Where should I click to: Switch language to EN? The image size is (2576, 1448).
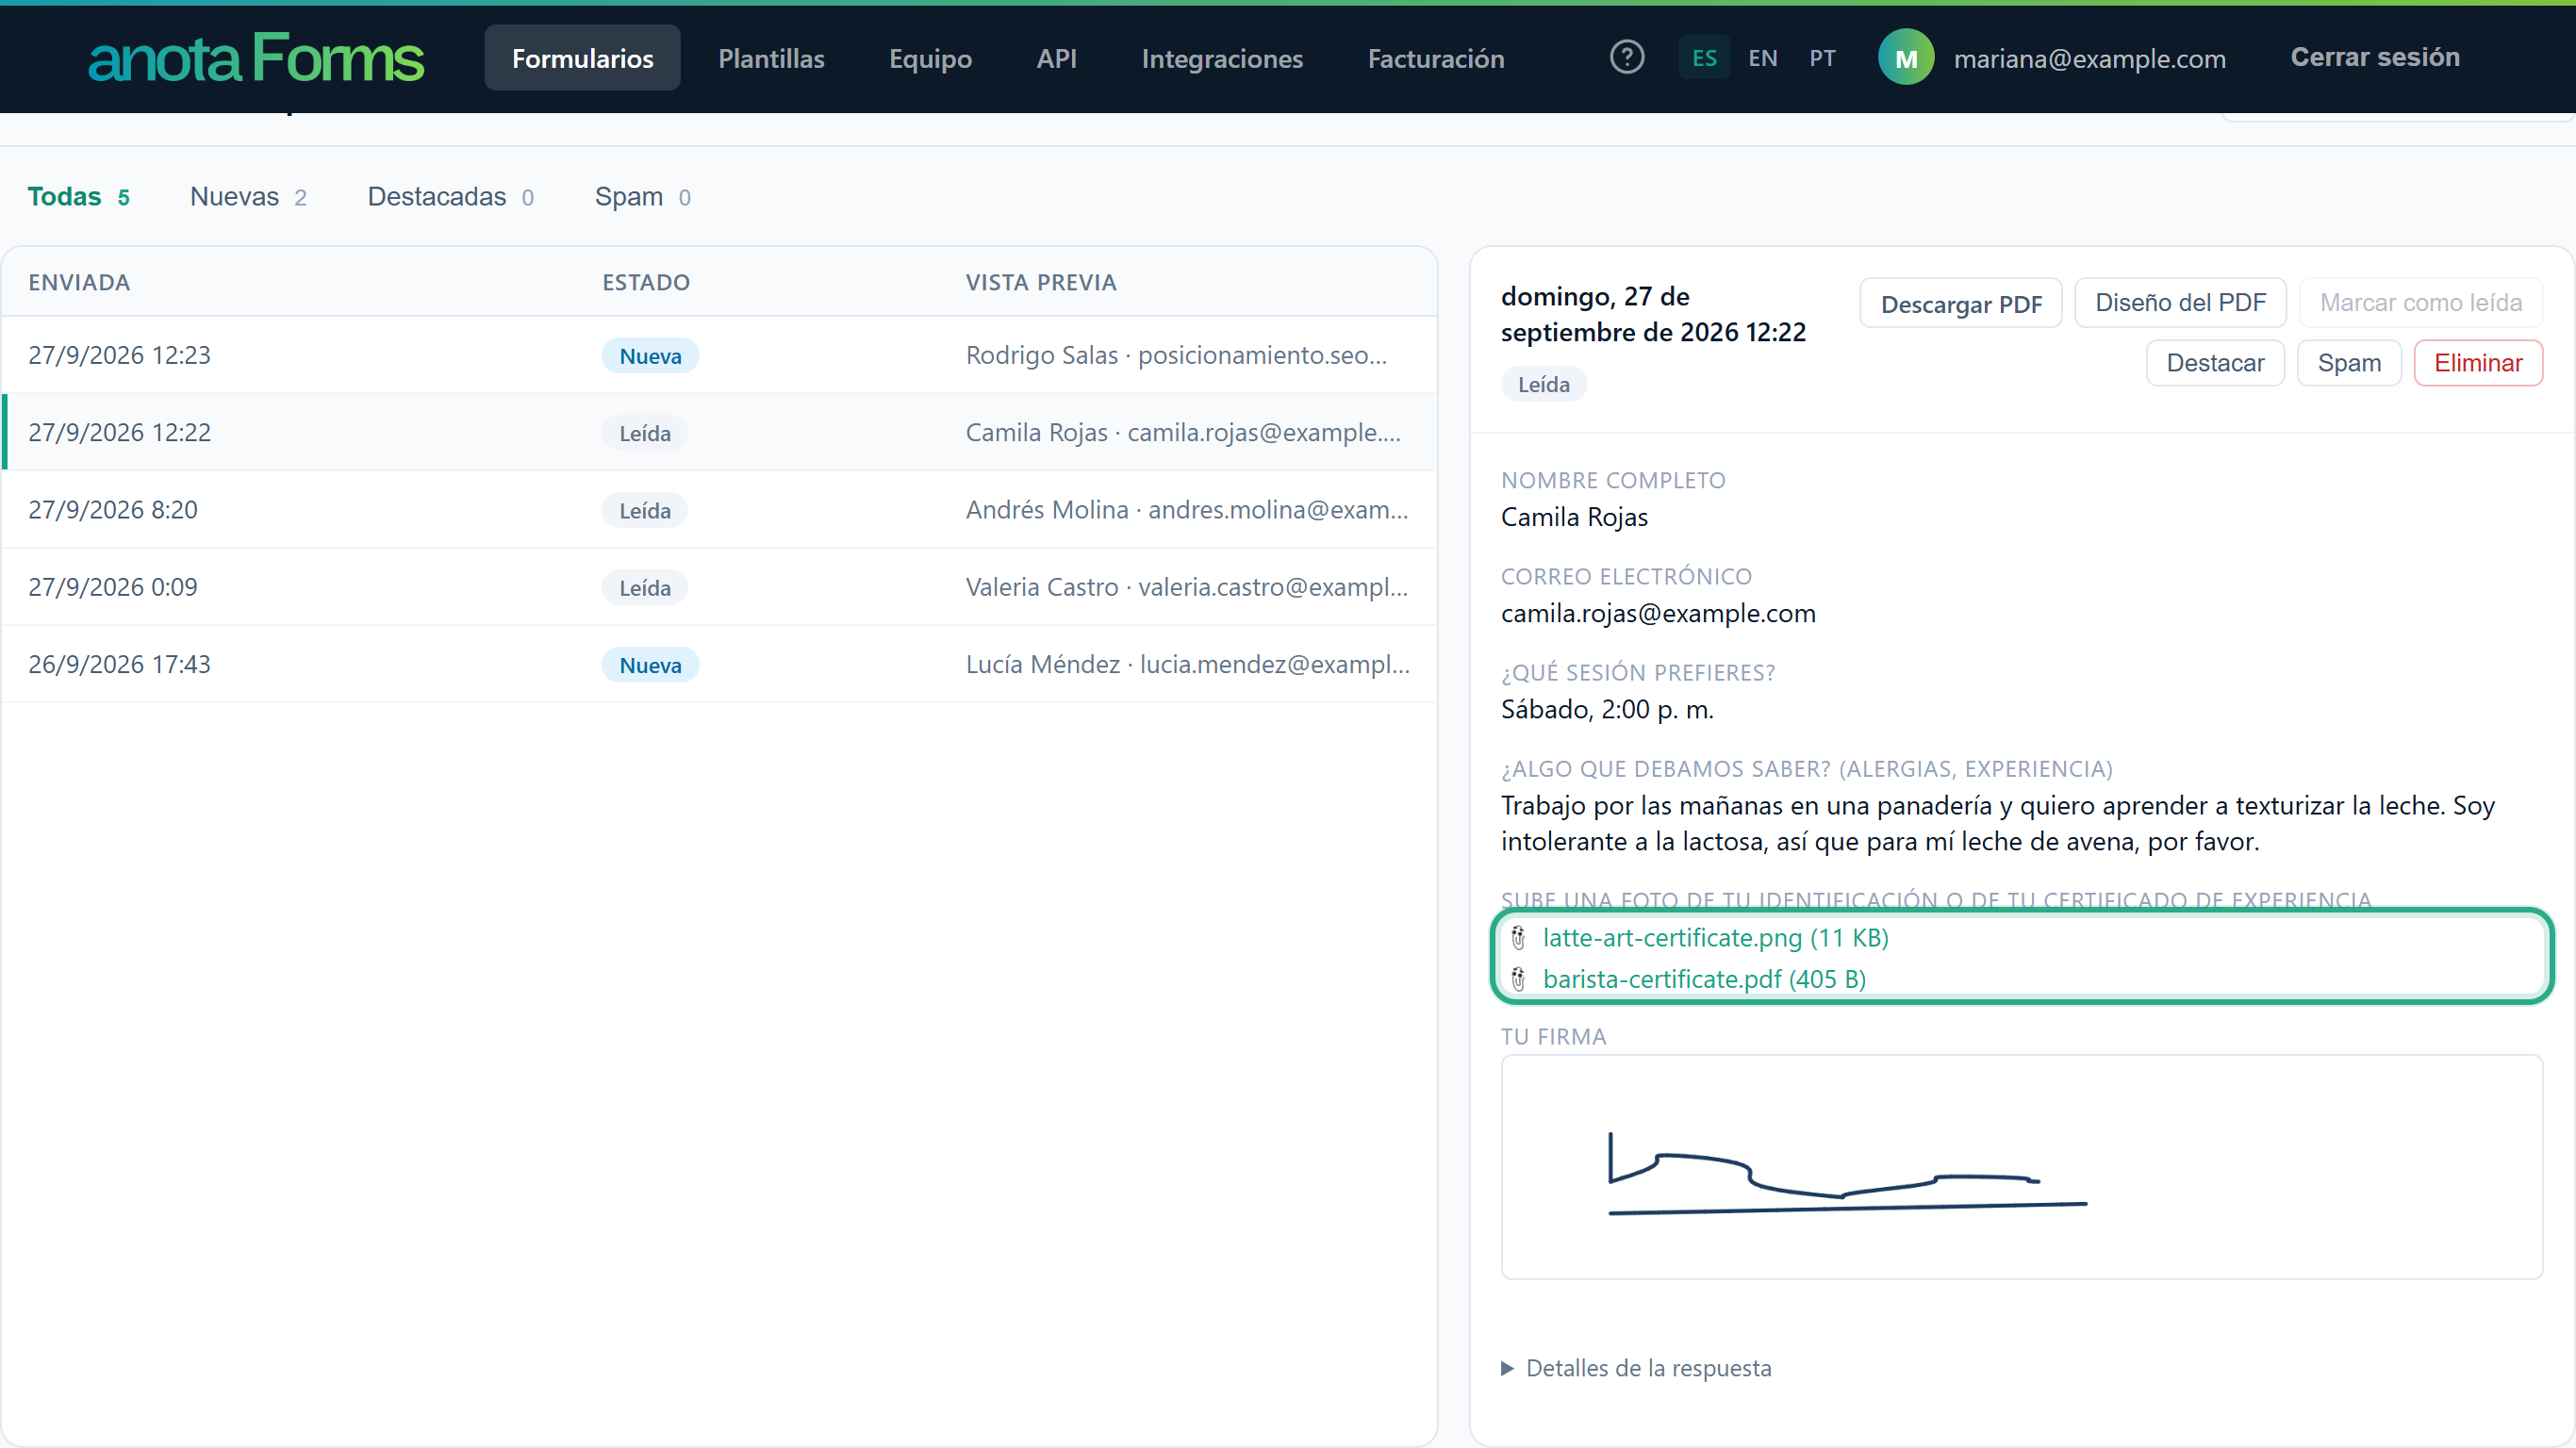1763,58
